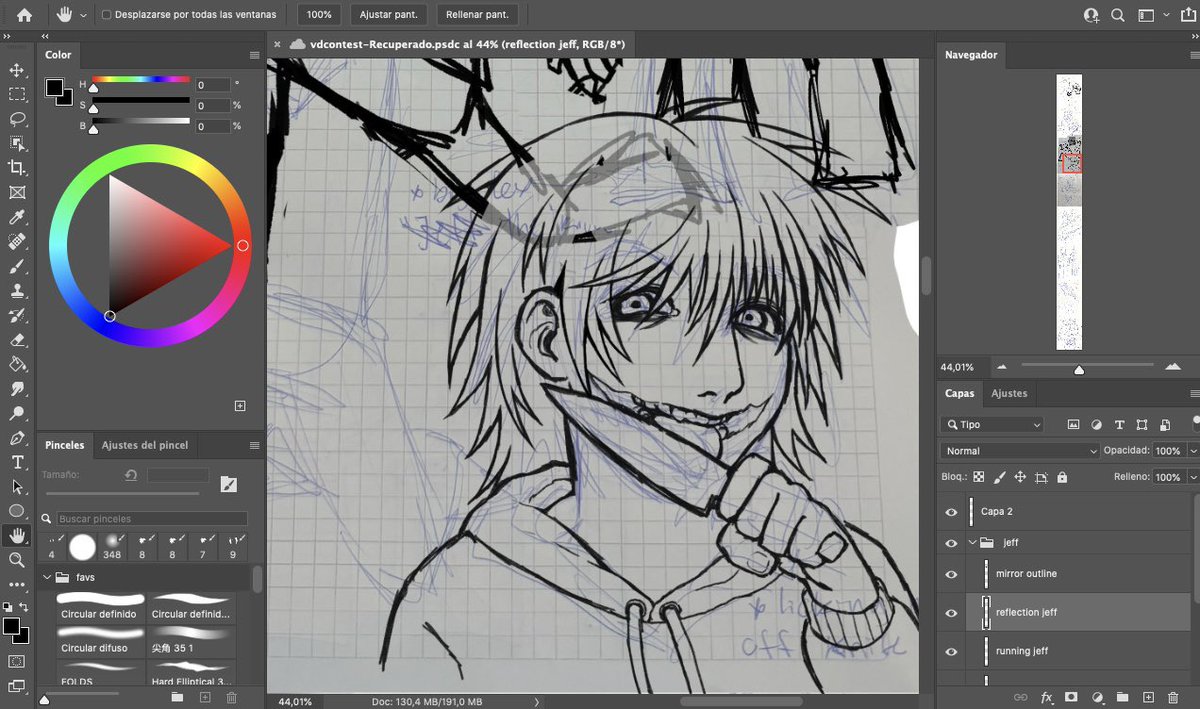1200x709 pixels.
Task: Select the Lasso tool
Action: [x=17, y=118]
